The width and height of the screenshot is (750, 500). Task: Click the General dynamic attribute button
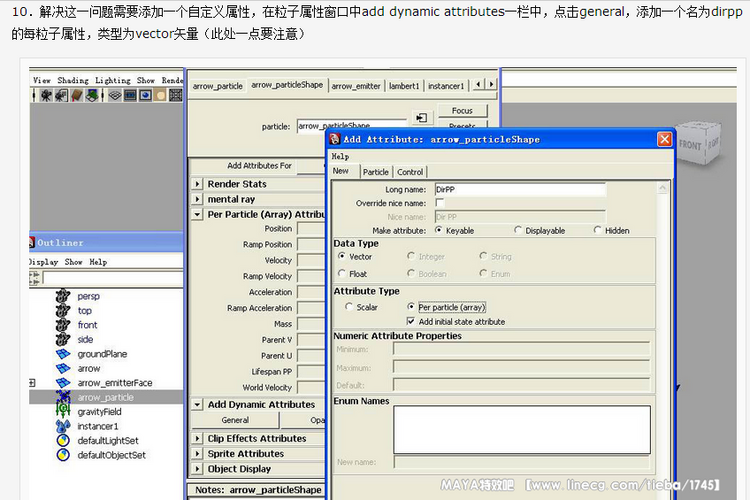pos(235,420)
